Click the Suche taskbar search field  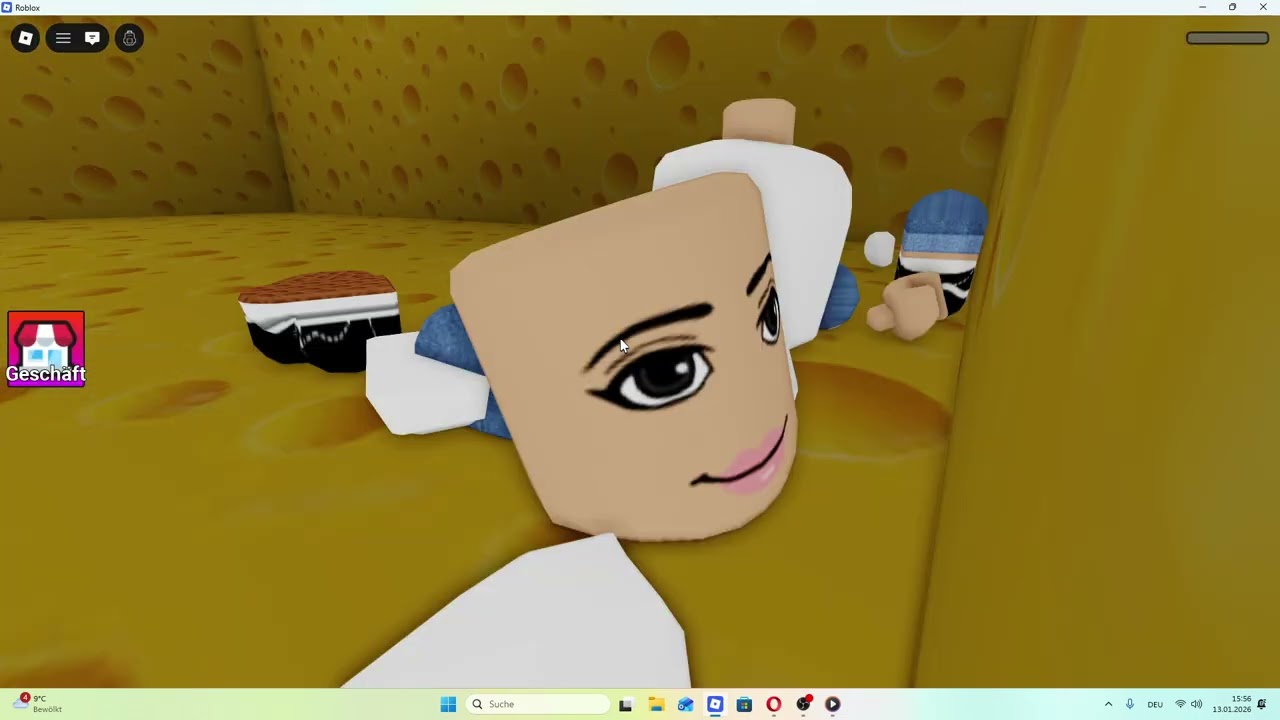pyautogui.click(x=537, y=704)
